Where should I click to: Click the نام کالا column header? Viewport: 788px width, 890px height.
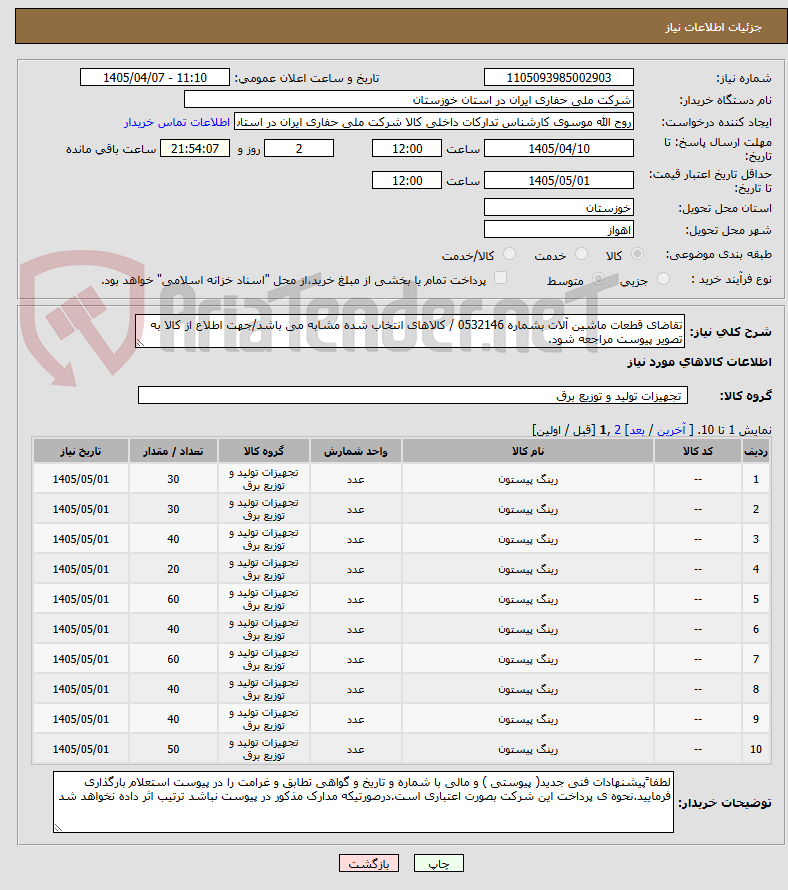pyautogui.click(x=528, y=451)
